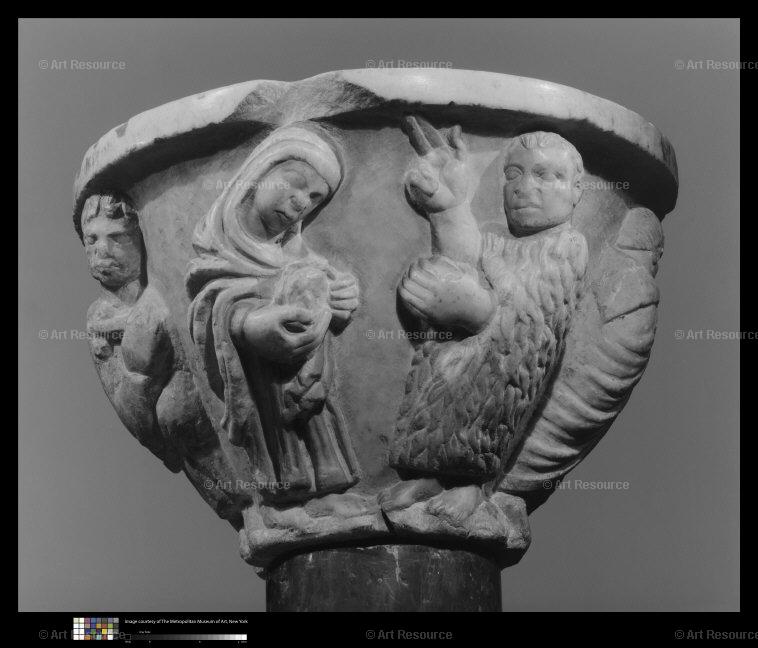This screenshot has width=758, height=648.
Task: Click the sculpture photograph of the carved font
Action: pyautogui.click(x=379, y=315)
